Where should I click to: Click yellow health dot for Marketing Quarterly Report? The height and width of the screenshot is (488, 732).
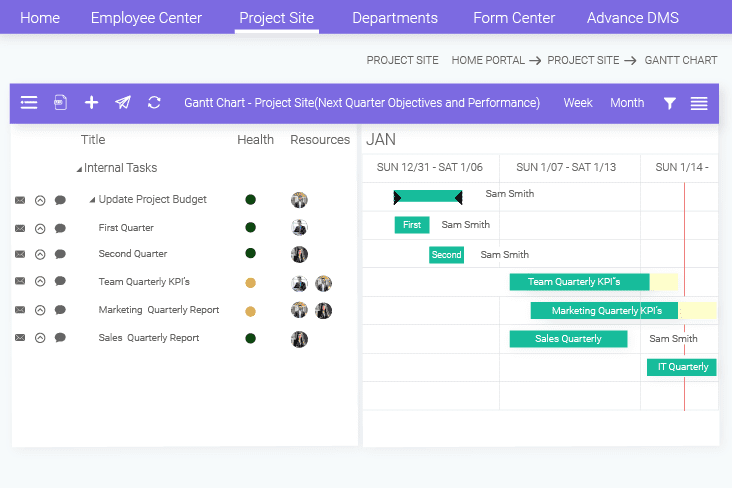[x=251, y=311]
